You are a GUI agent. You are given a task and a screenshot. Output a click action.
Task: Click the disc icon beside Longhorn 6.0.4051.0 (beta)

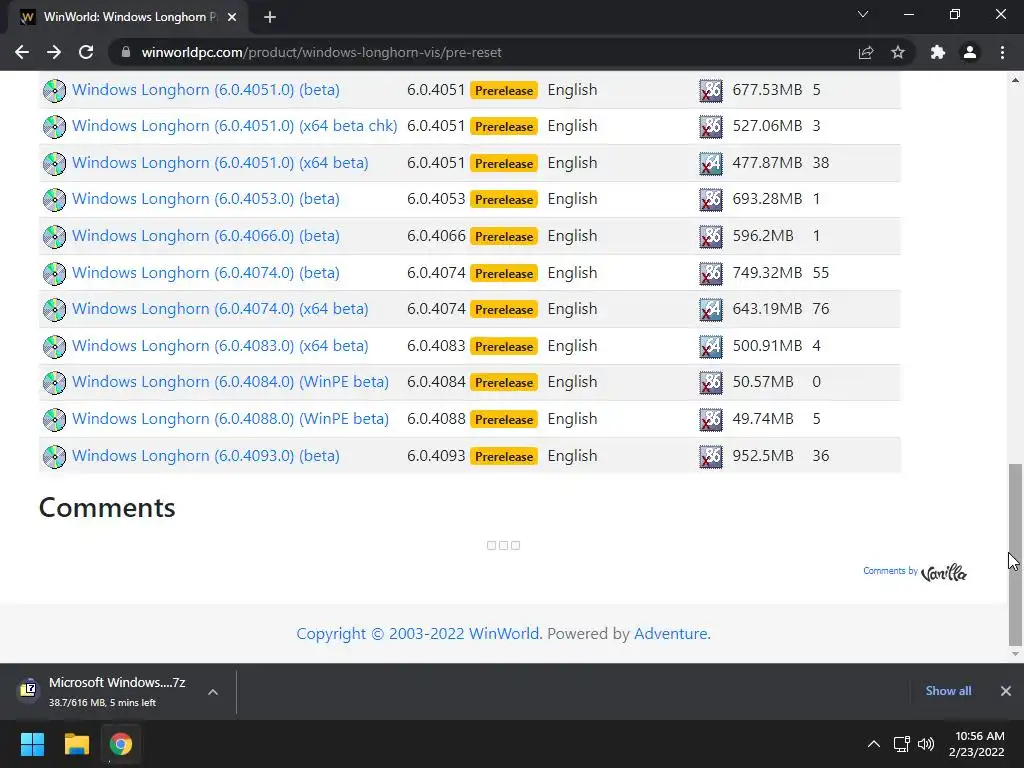click(x=54, y=90)
